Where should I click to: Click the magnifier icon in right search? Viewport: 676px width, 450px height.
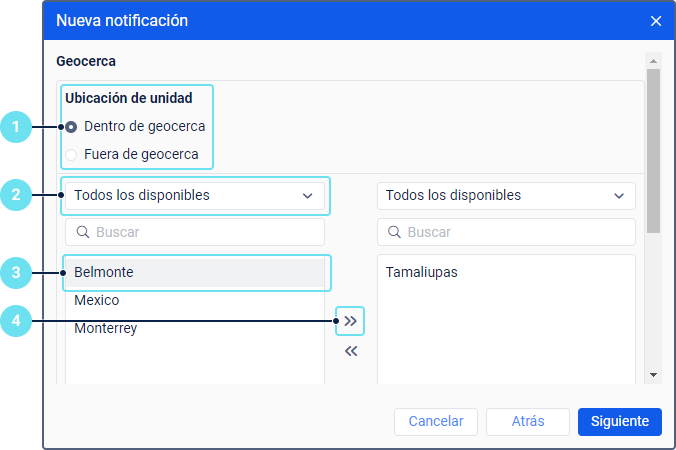pyautogui.click(x=395, y=233)
